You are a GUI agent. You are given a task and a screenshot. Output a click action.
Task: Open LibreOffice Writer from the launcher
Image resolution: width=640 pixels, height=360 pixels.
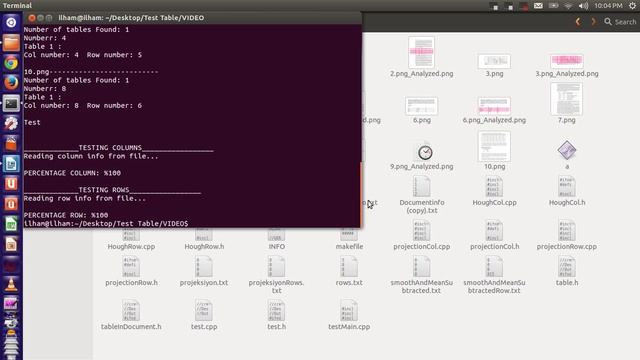(x=11, y=164)
